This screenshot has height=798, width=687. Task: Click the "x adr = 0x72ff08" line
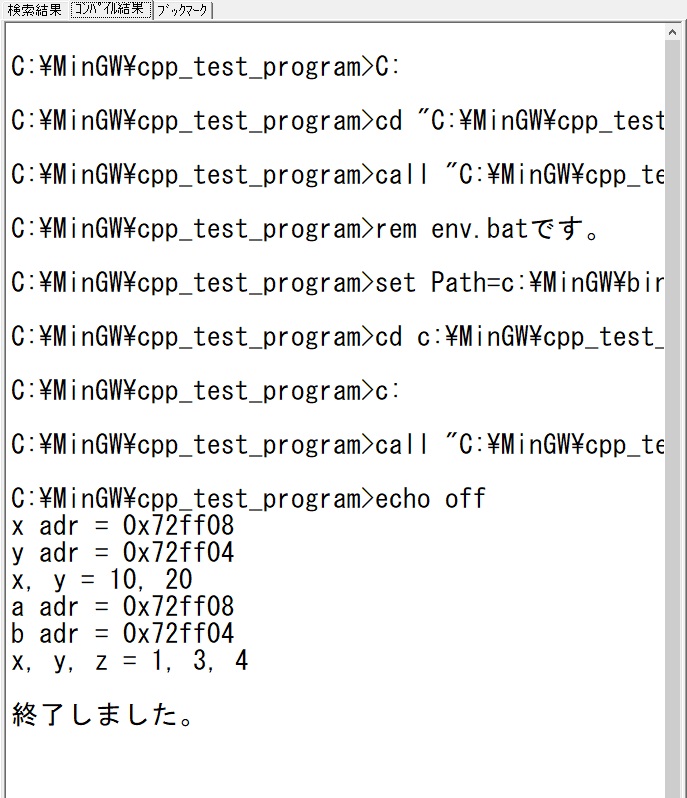tap(123, 526)
